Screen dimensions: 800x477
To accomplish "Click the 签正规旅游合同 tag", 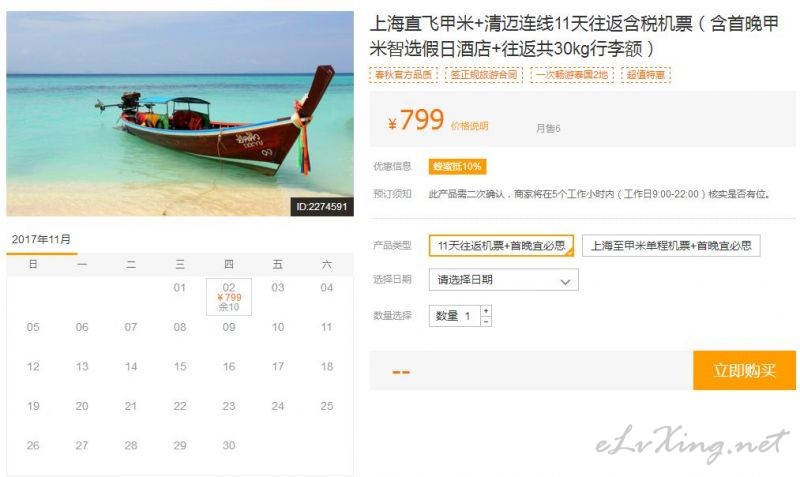I will pos(484,75).
